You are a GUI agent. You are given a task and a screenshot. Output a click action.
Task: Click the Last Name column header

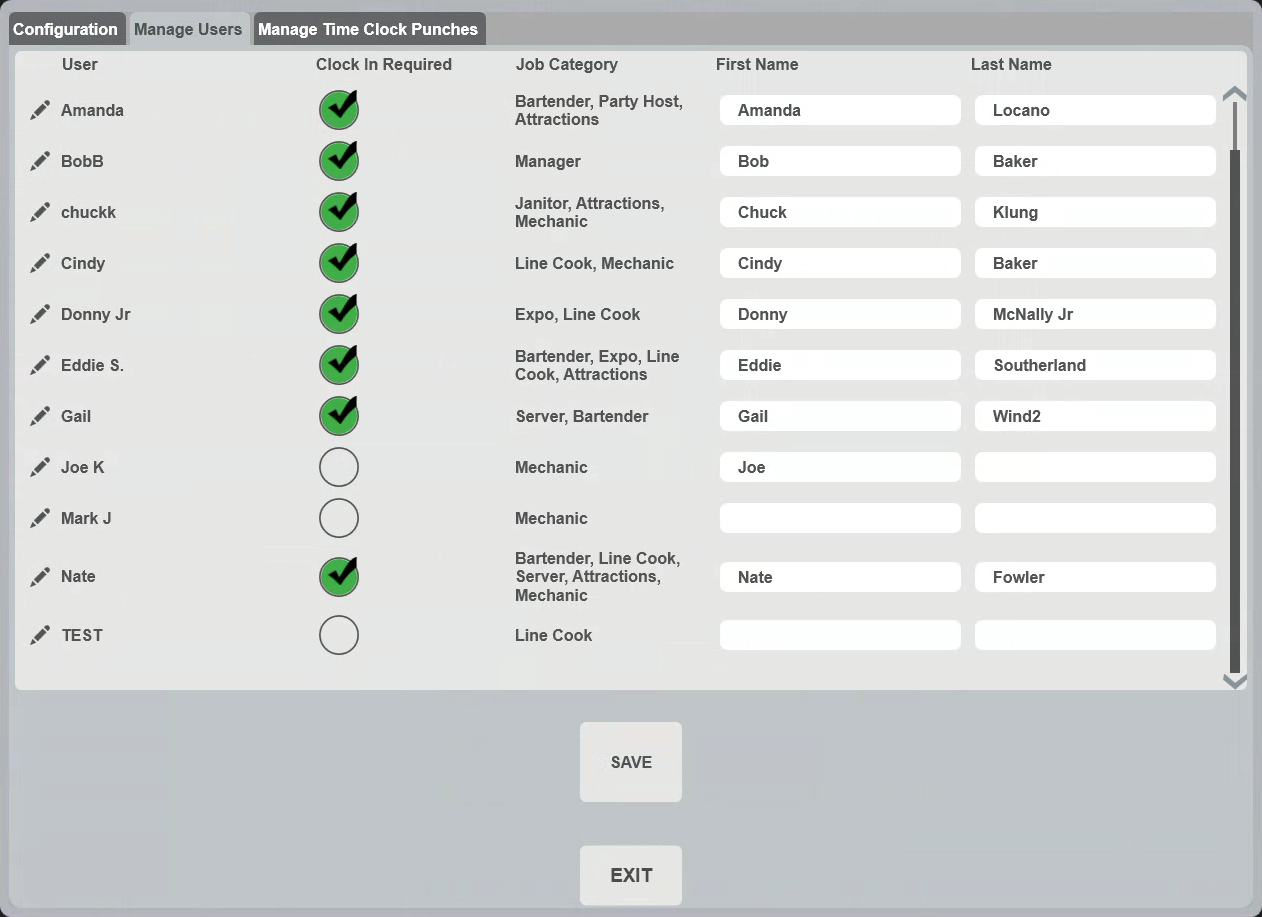click(1011, 64)
